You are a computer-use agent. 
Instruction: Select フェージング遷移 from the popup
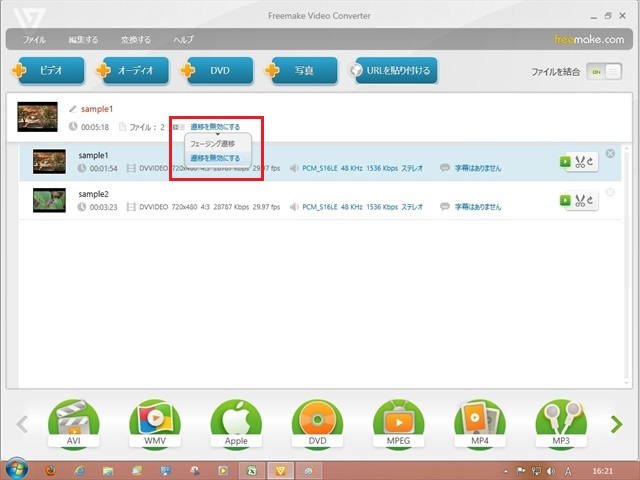[214, 144]
